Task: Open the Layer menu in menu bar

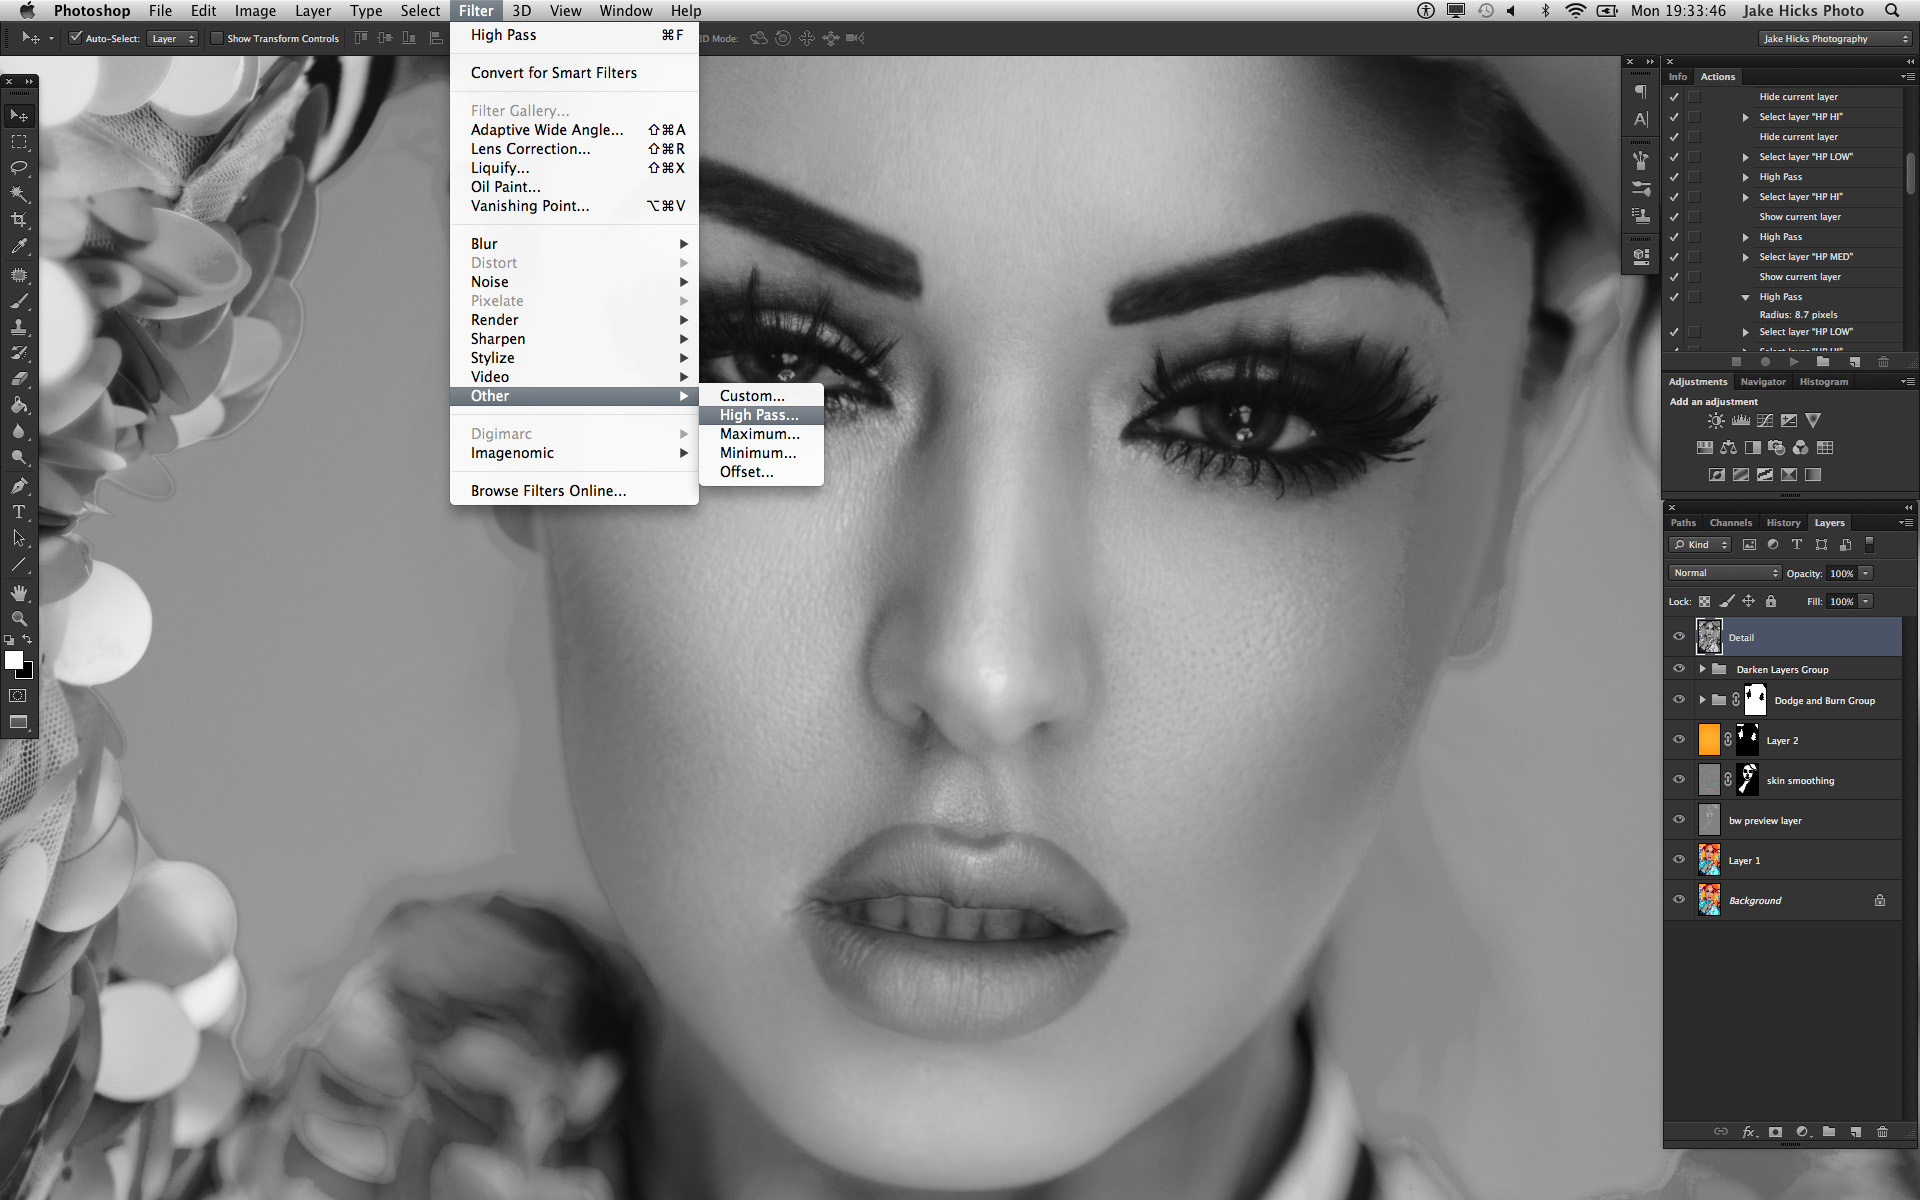Action: 313,11
